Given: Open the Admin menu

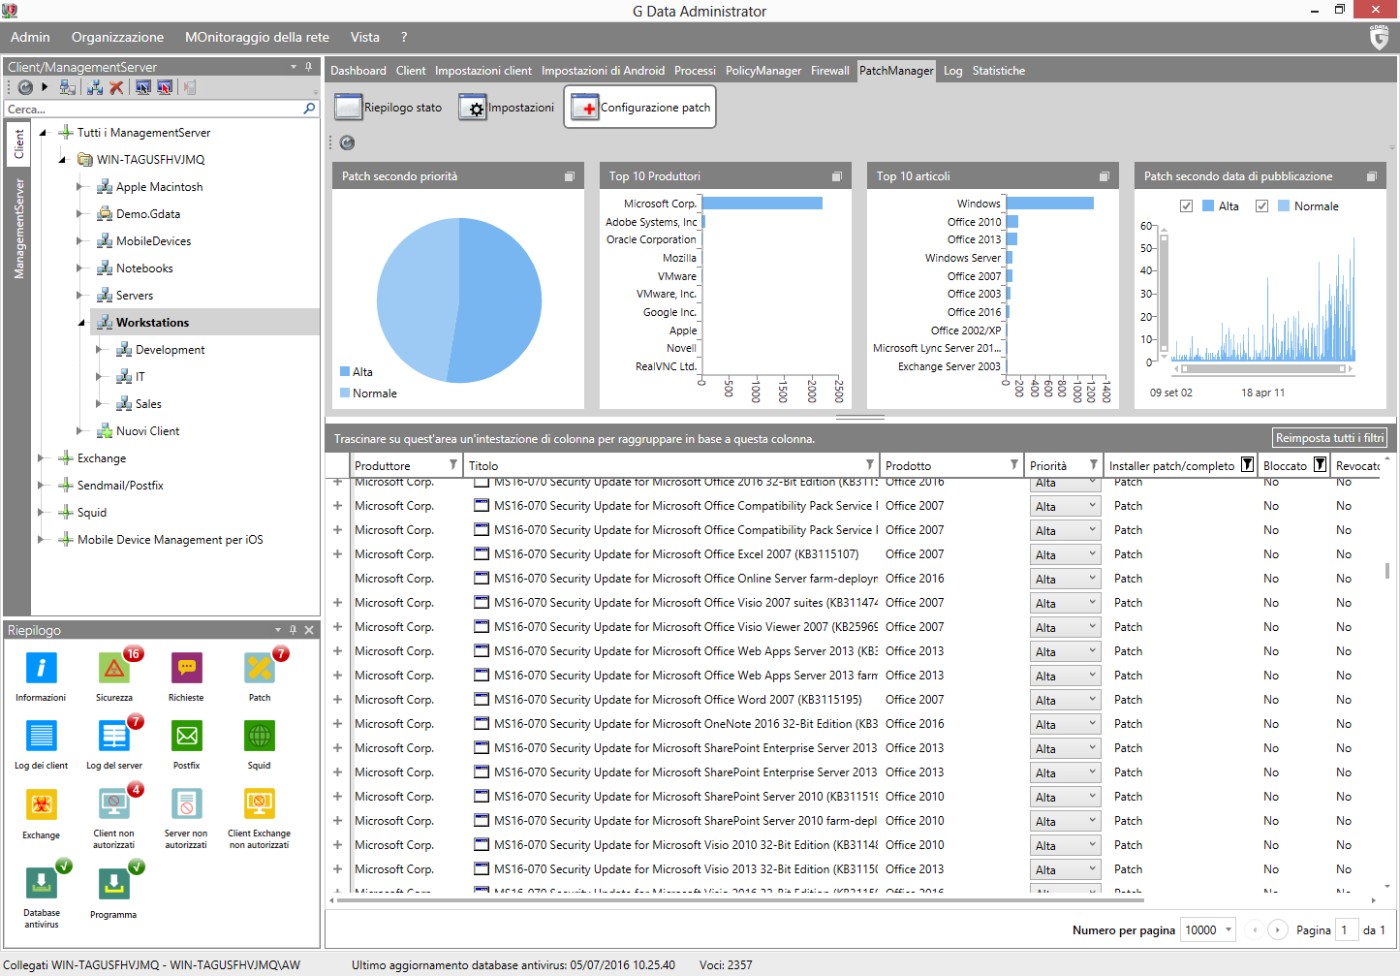Looking at the screenshot, I should point(30,37).
